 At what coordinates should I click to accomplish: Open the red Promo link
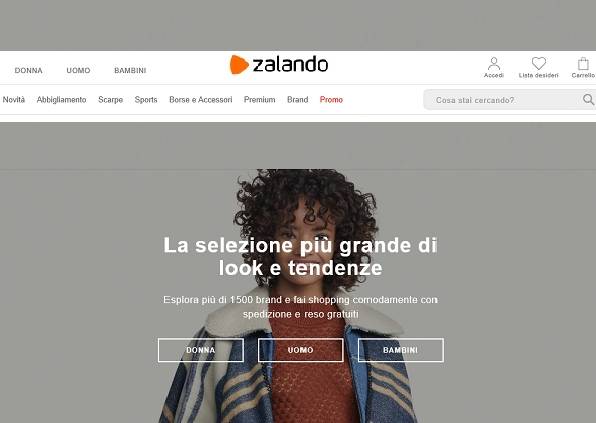tap(331, 100)
